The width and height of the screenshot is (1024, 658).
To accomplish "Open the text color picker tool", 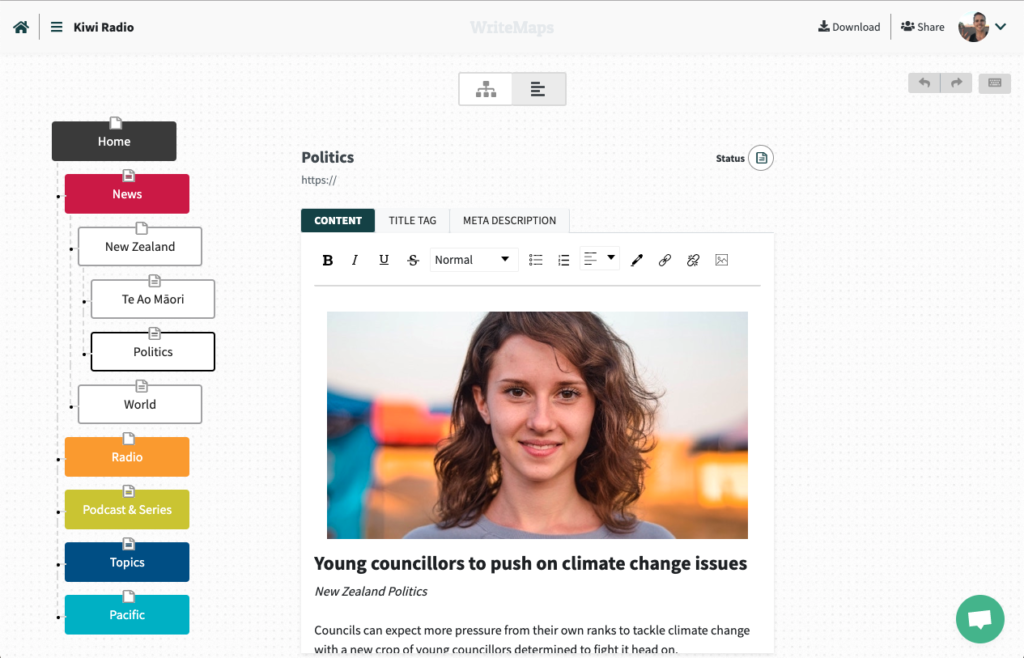I will click(636, 260).
